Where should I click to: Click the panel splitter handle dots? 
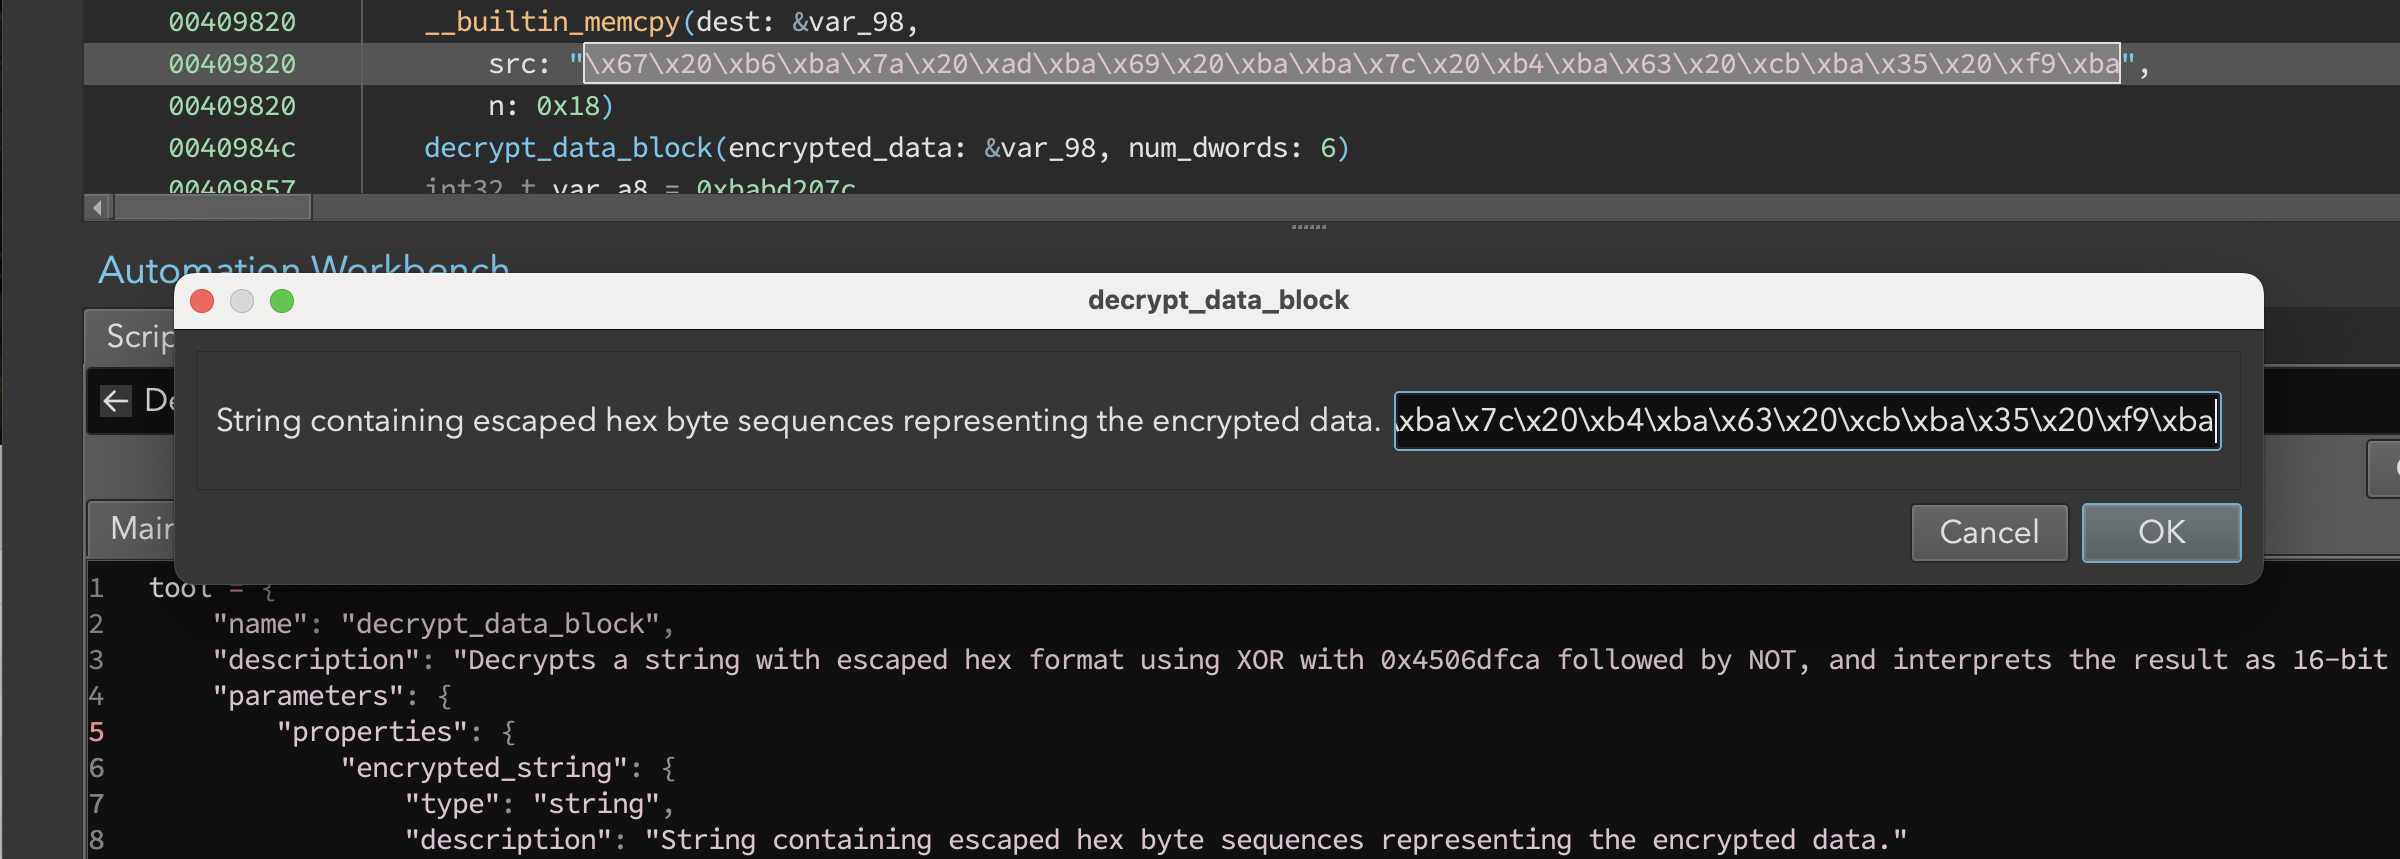(1308, 227)
